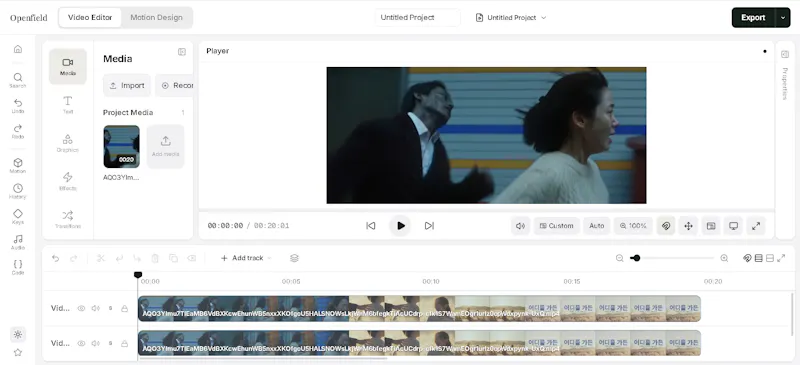Click the project name input field
This screenshot has height=365, width=800.
pos(417,17)
